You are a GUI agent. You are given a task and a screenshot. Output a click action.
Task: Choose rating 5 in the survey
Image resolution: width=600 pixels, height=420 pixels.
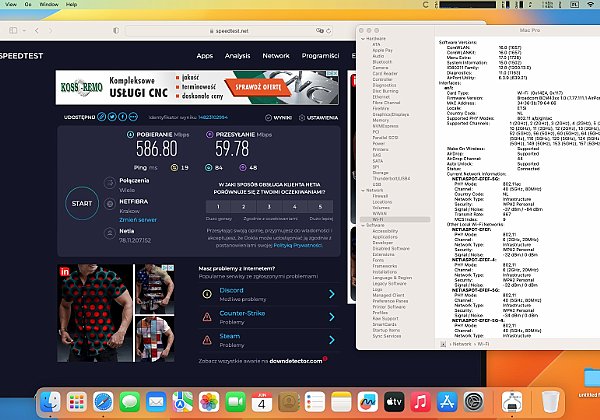point(320,205)
